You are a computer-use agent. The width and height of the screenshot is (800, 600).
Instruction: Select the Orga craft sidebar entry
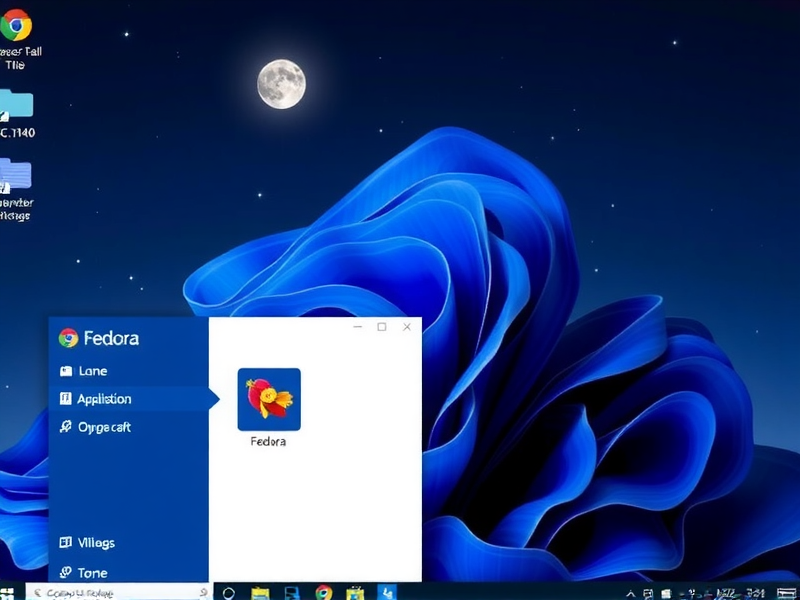point(103,428)
